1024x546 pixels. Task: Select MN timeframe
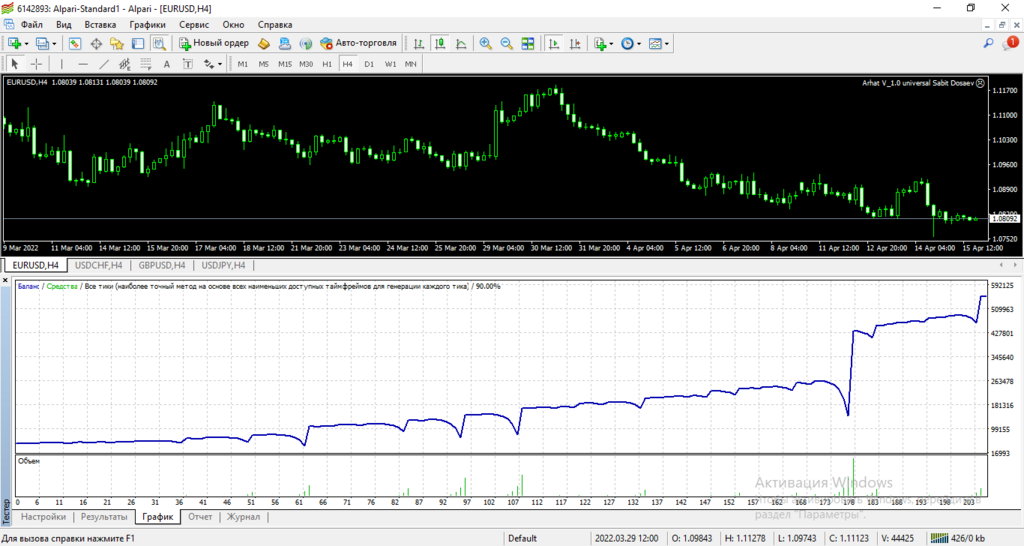point(411,64)
